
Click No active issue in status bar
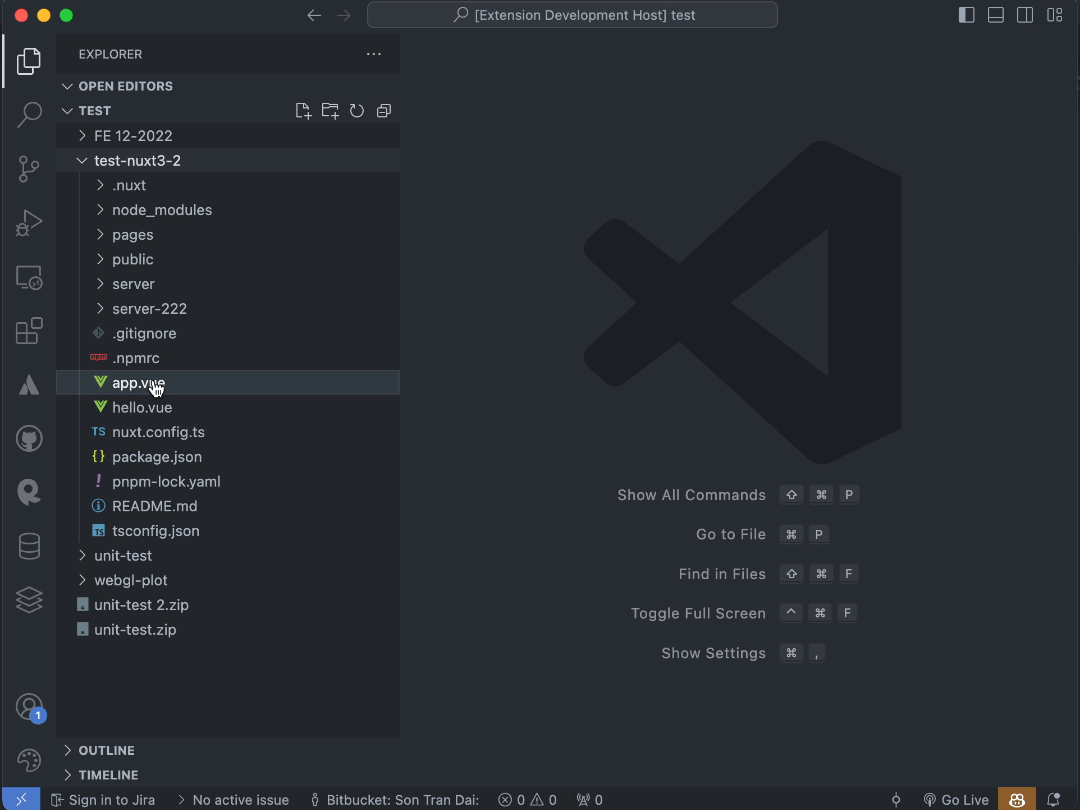pyautogui.click(x=233, y=800)
